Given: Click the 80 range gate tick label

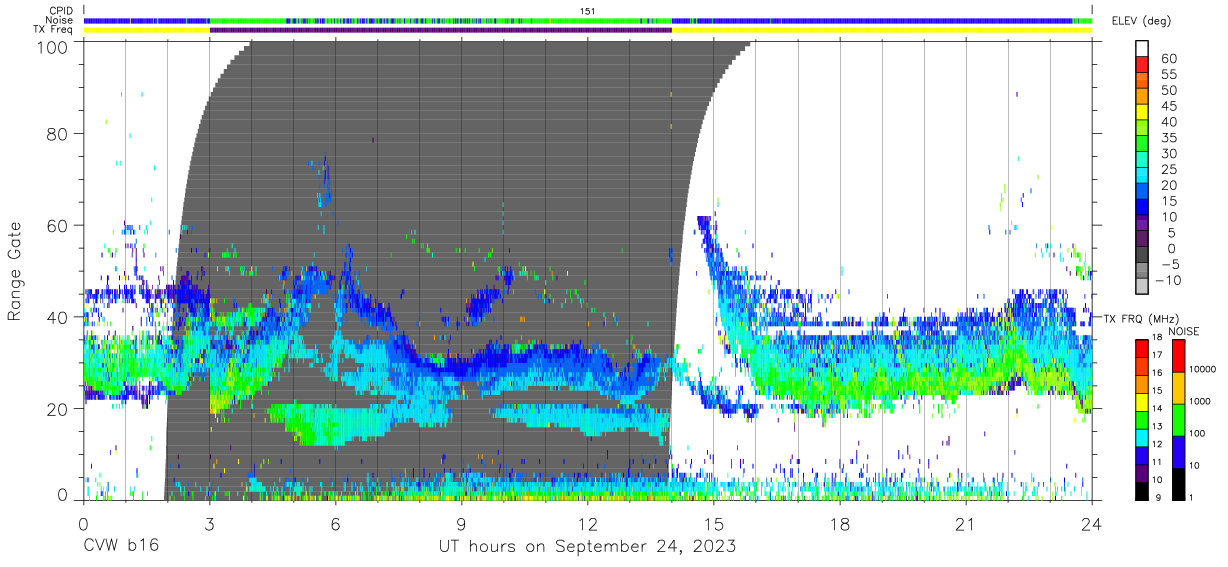Looking at the screenshot, I should 58,133.
